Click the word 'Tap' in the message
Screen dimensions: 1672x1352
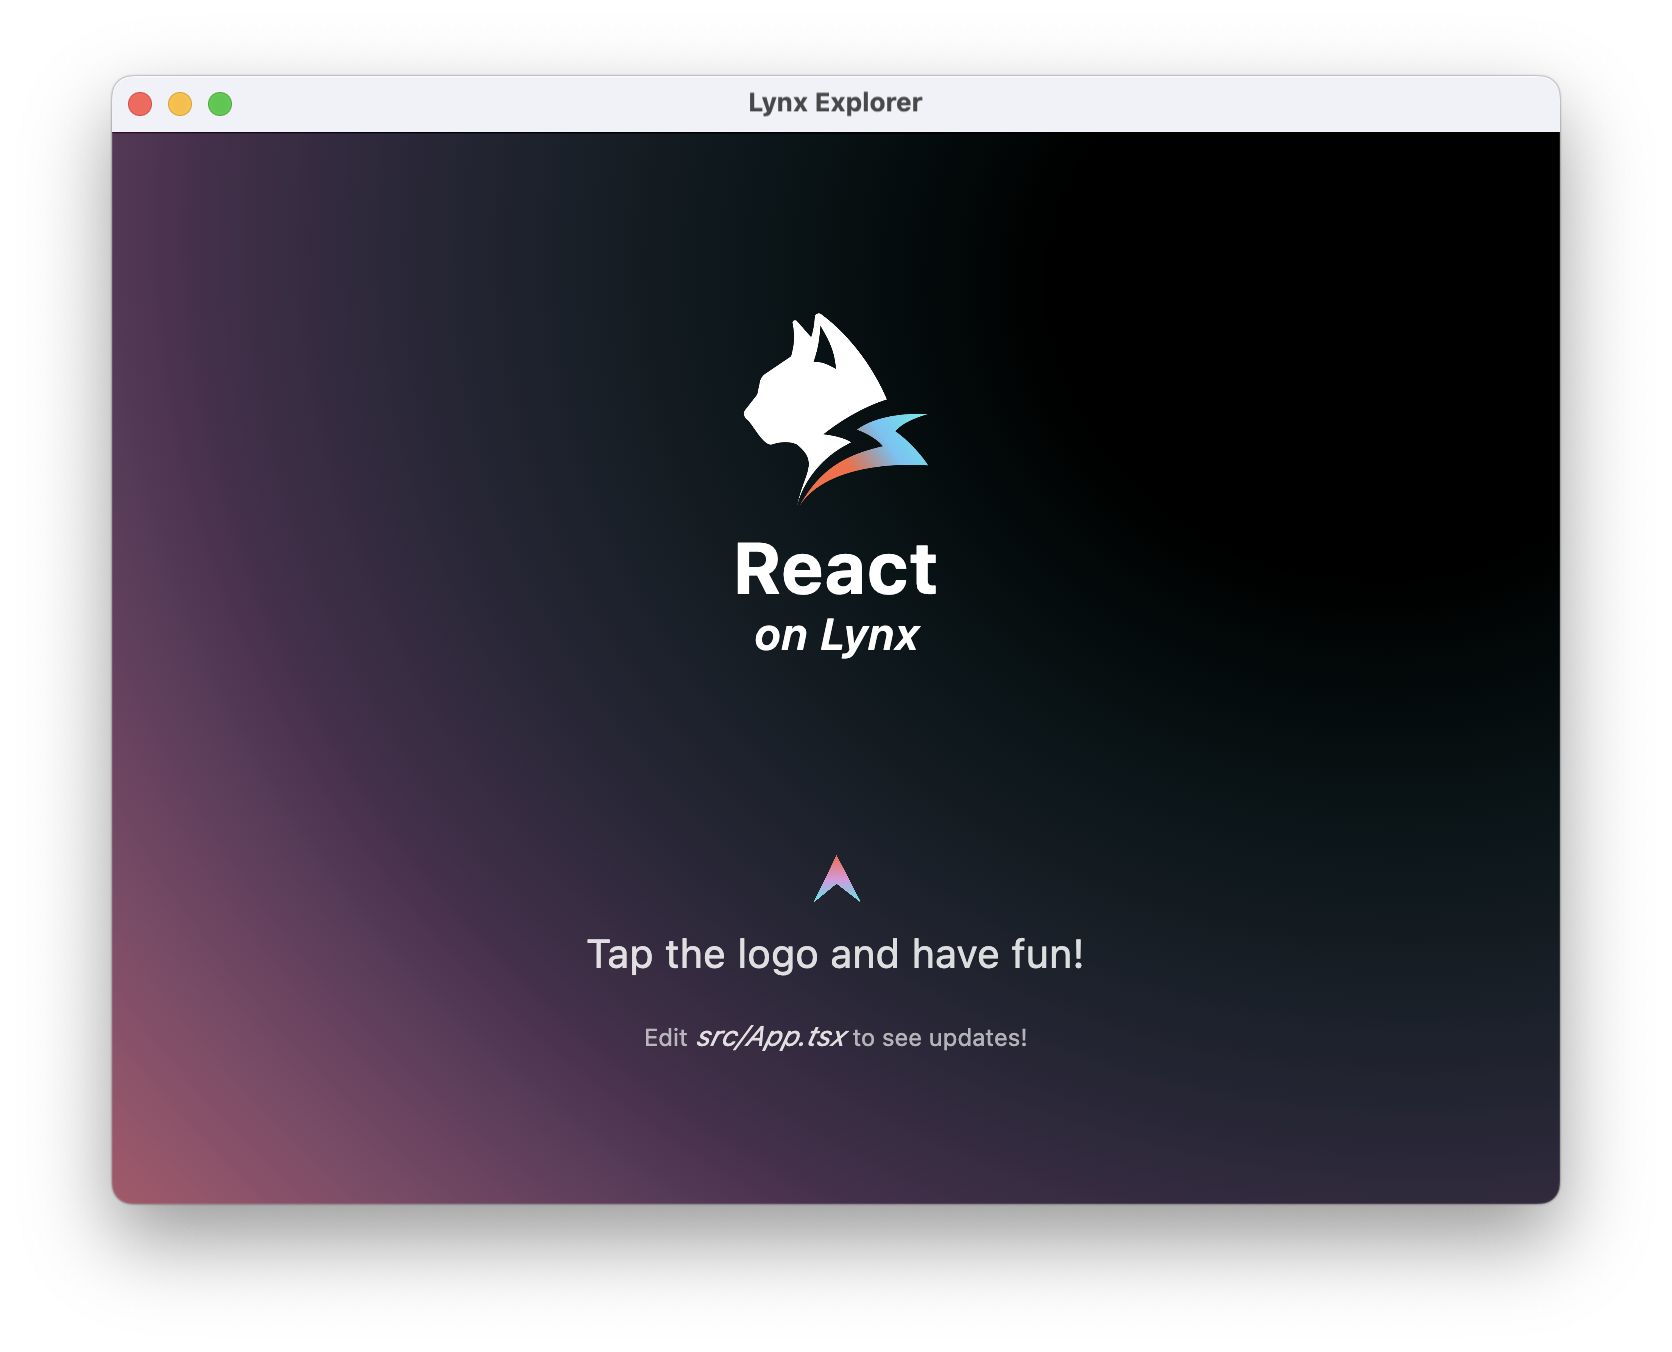click(619, 956)
